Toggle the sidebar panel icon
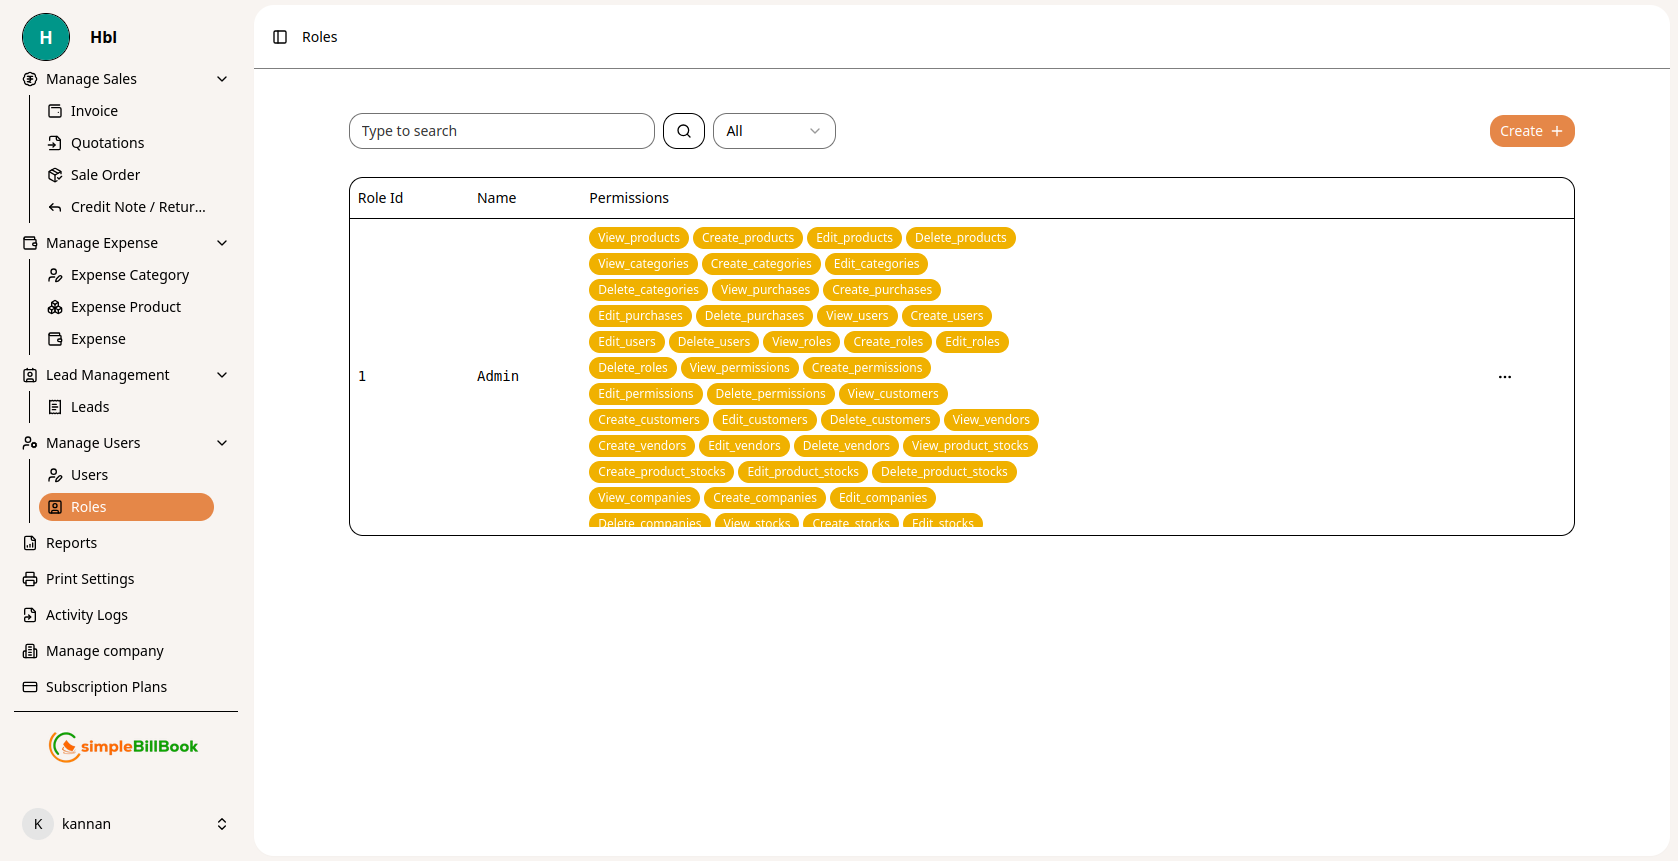 click(x=280, y=37)
